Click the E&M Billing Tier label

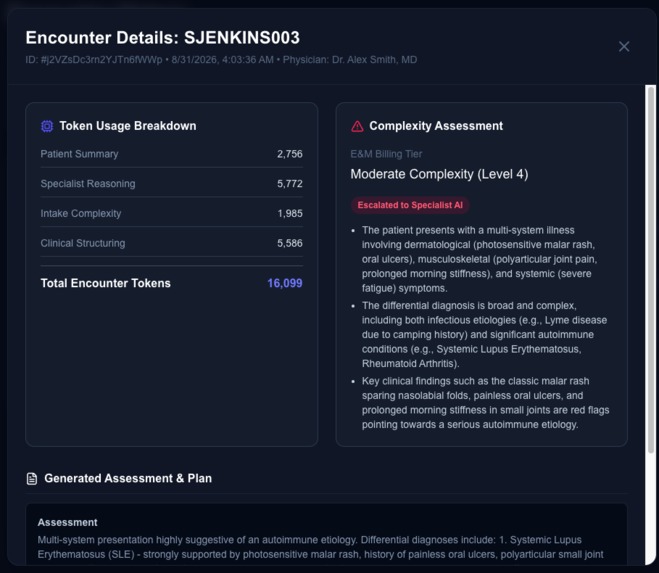(x=386, y=154)
